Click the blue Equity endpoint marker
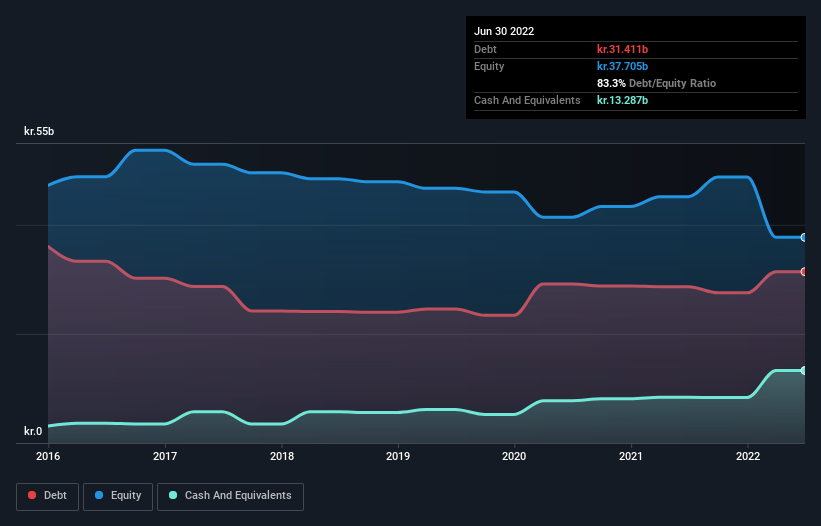The height and width of the screenshot is (526, 821). point(804,238)
